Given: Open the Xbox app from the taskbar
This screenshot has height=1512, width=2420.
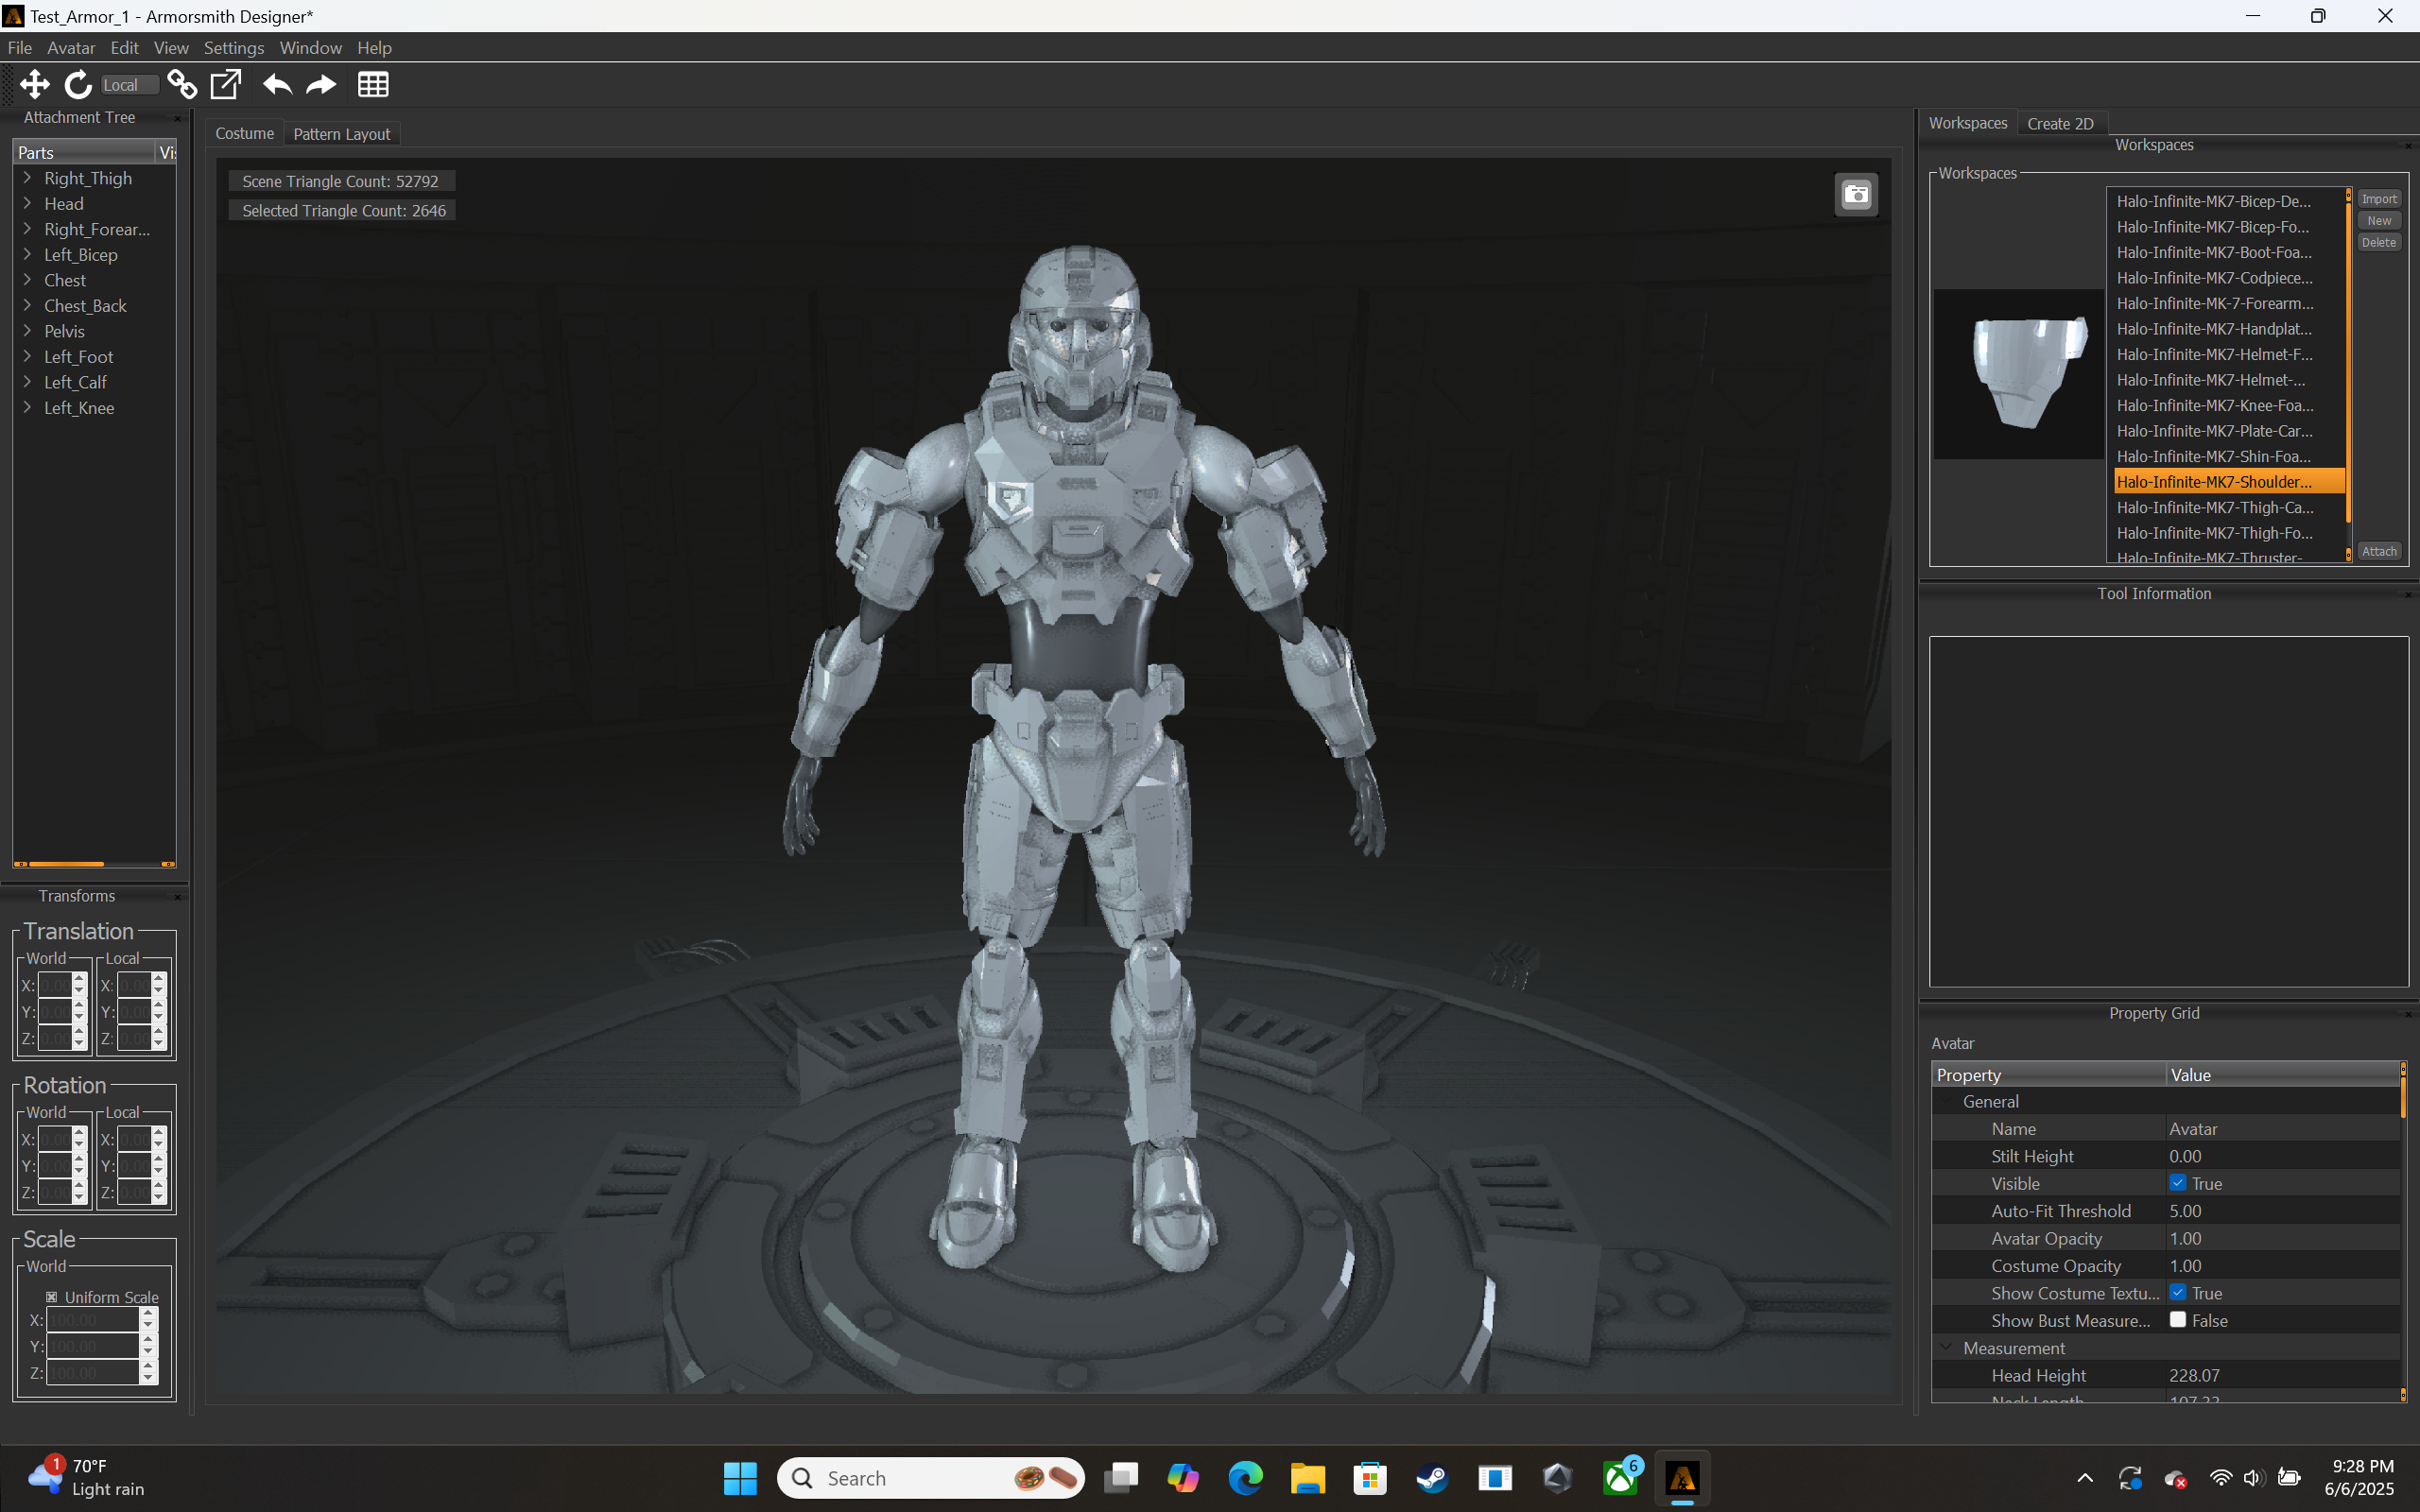Looking at the screenshot, I should pyautogui.click(x=1620, y=1478).
